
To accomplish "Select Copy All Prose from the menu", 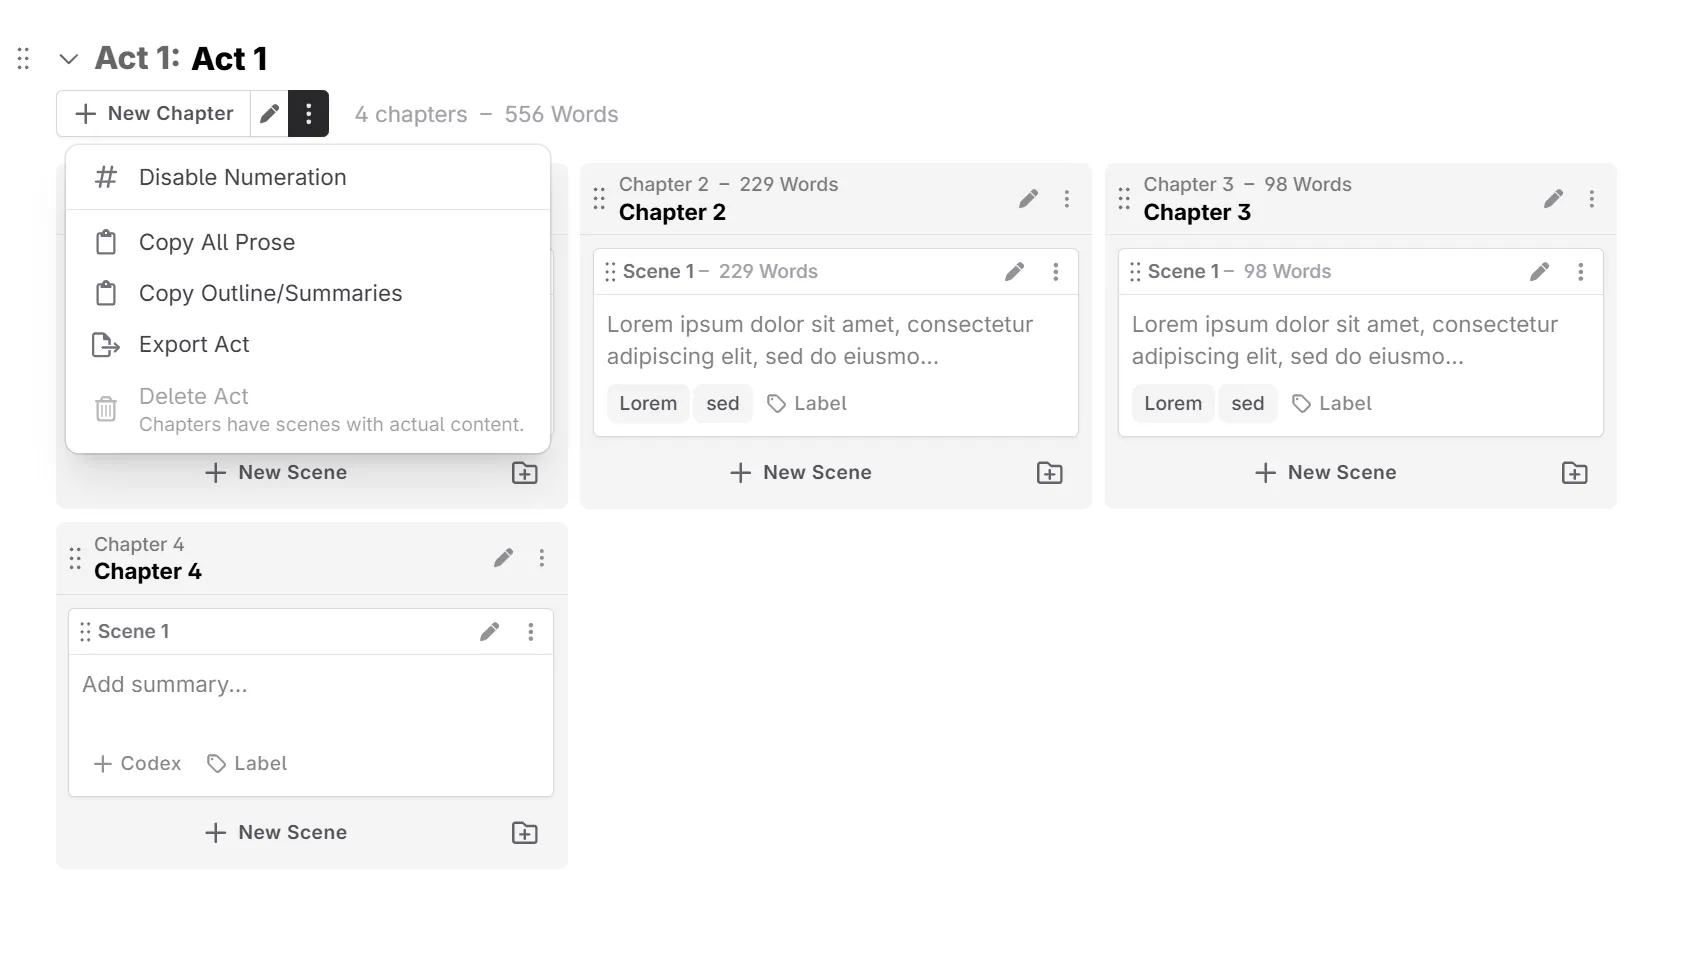I will pyautogui.click(x=217, y=243).
